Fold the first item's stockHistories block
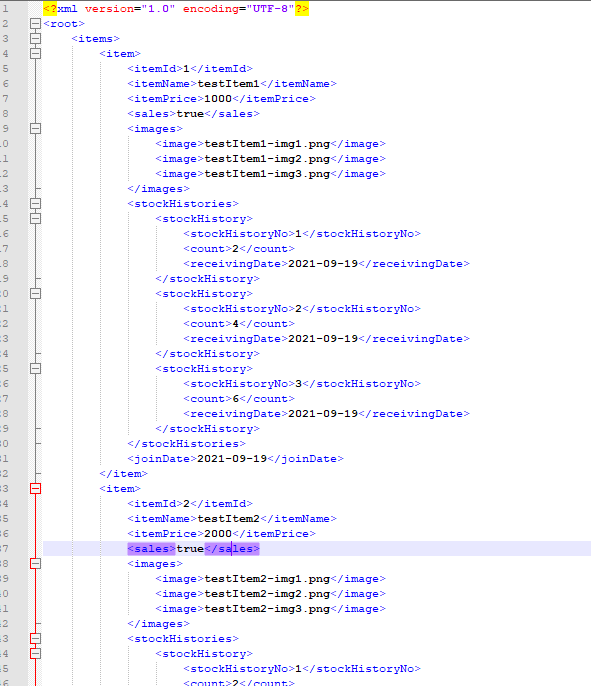This screenshot has height=686, width=591. click(x=35, y=203)
